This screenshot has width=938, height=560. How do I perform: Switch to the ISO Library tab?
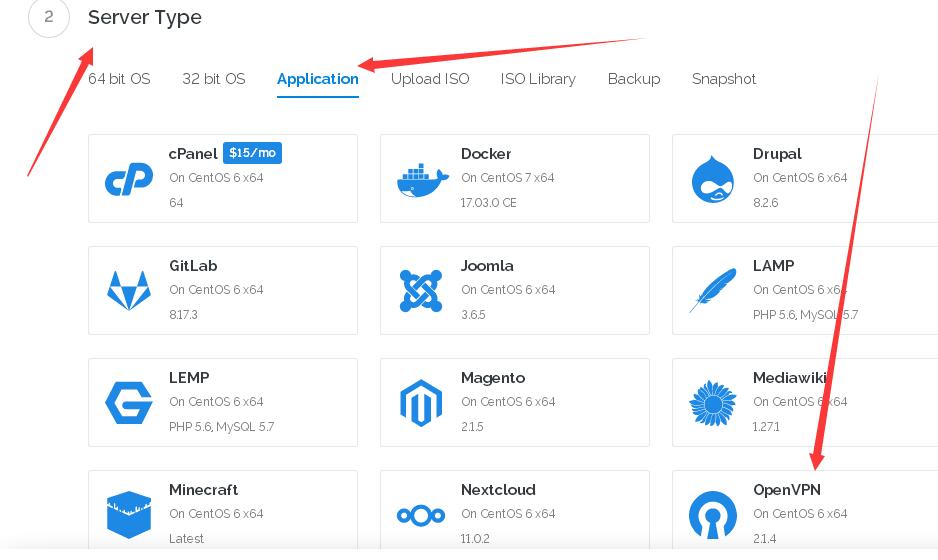click(x=538, y=79)
